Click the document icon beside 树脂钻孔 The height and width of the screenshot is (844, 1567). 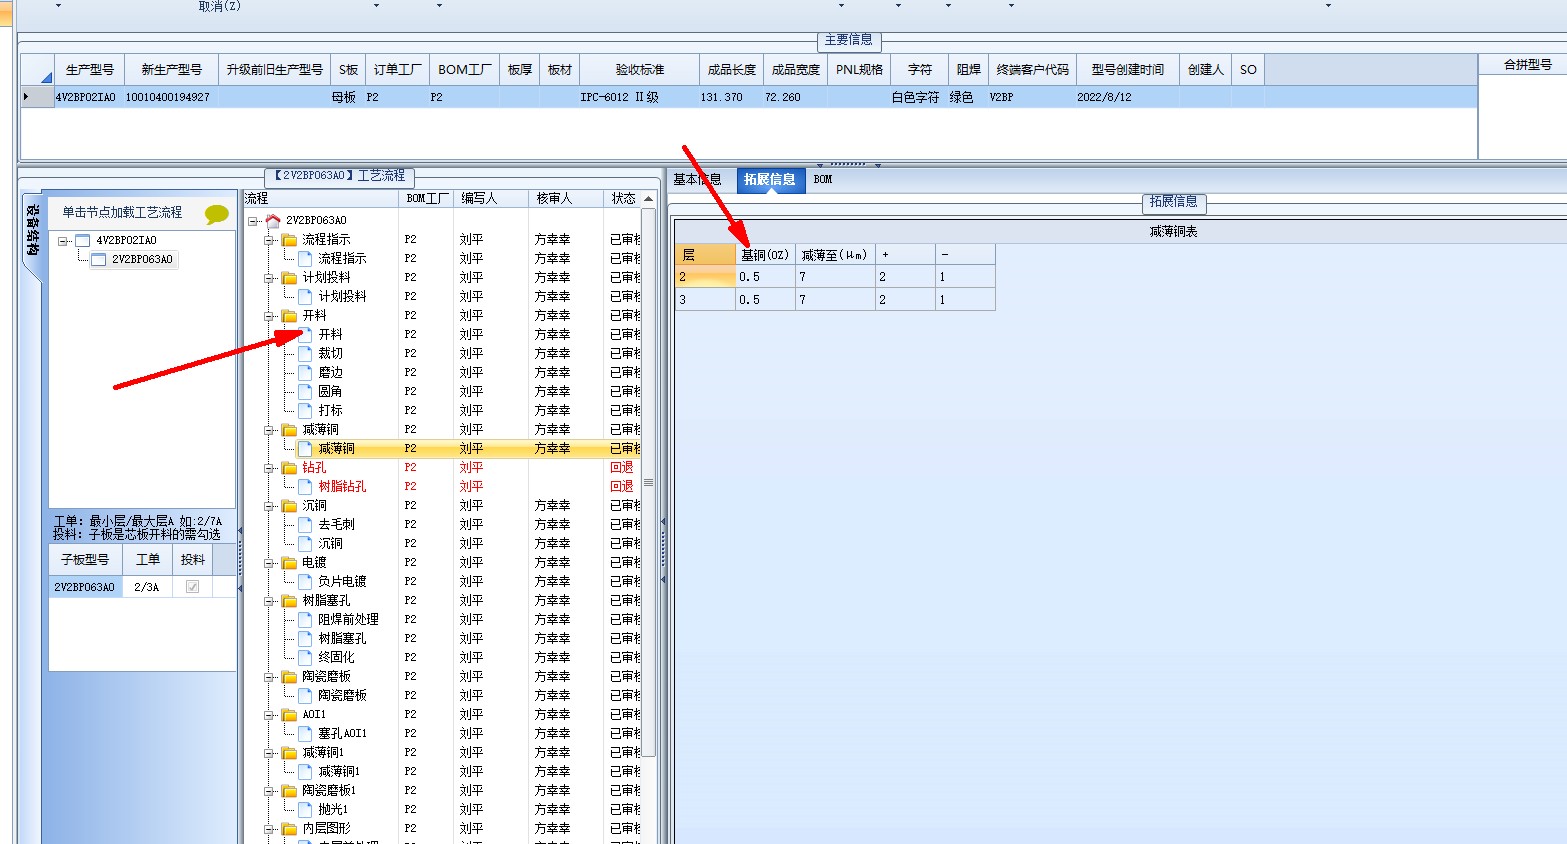click(x=305, y=486)
